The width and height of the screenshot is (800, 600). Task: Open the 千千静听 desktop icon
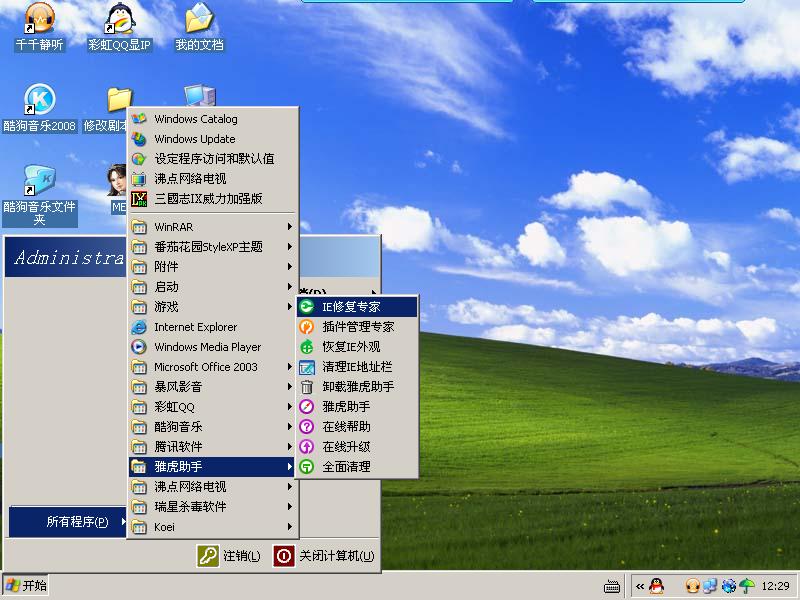coord(39,18)
